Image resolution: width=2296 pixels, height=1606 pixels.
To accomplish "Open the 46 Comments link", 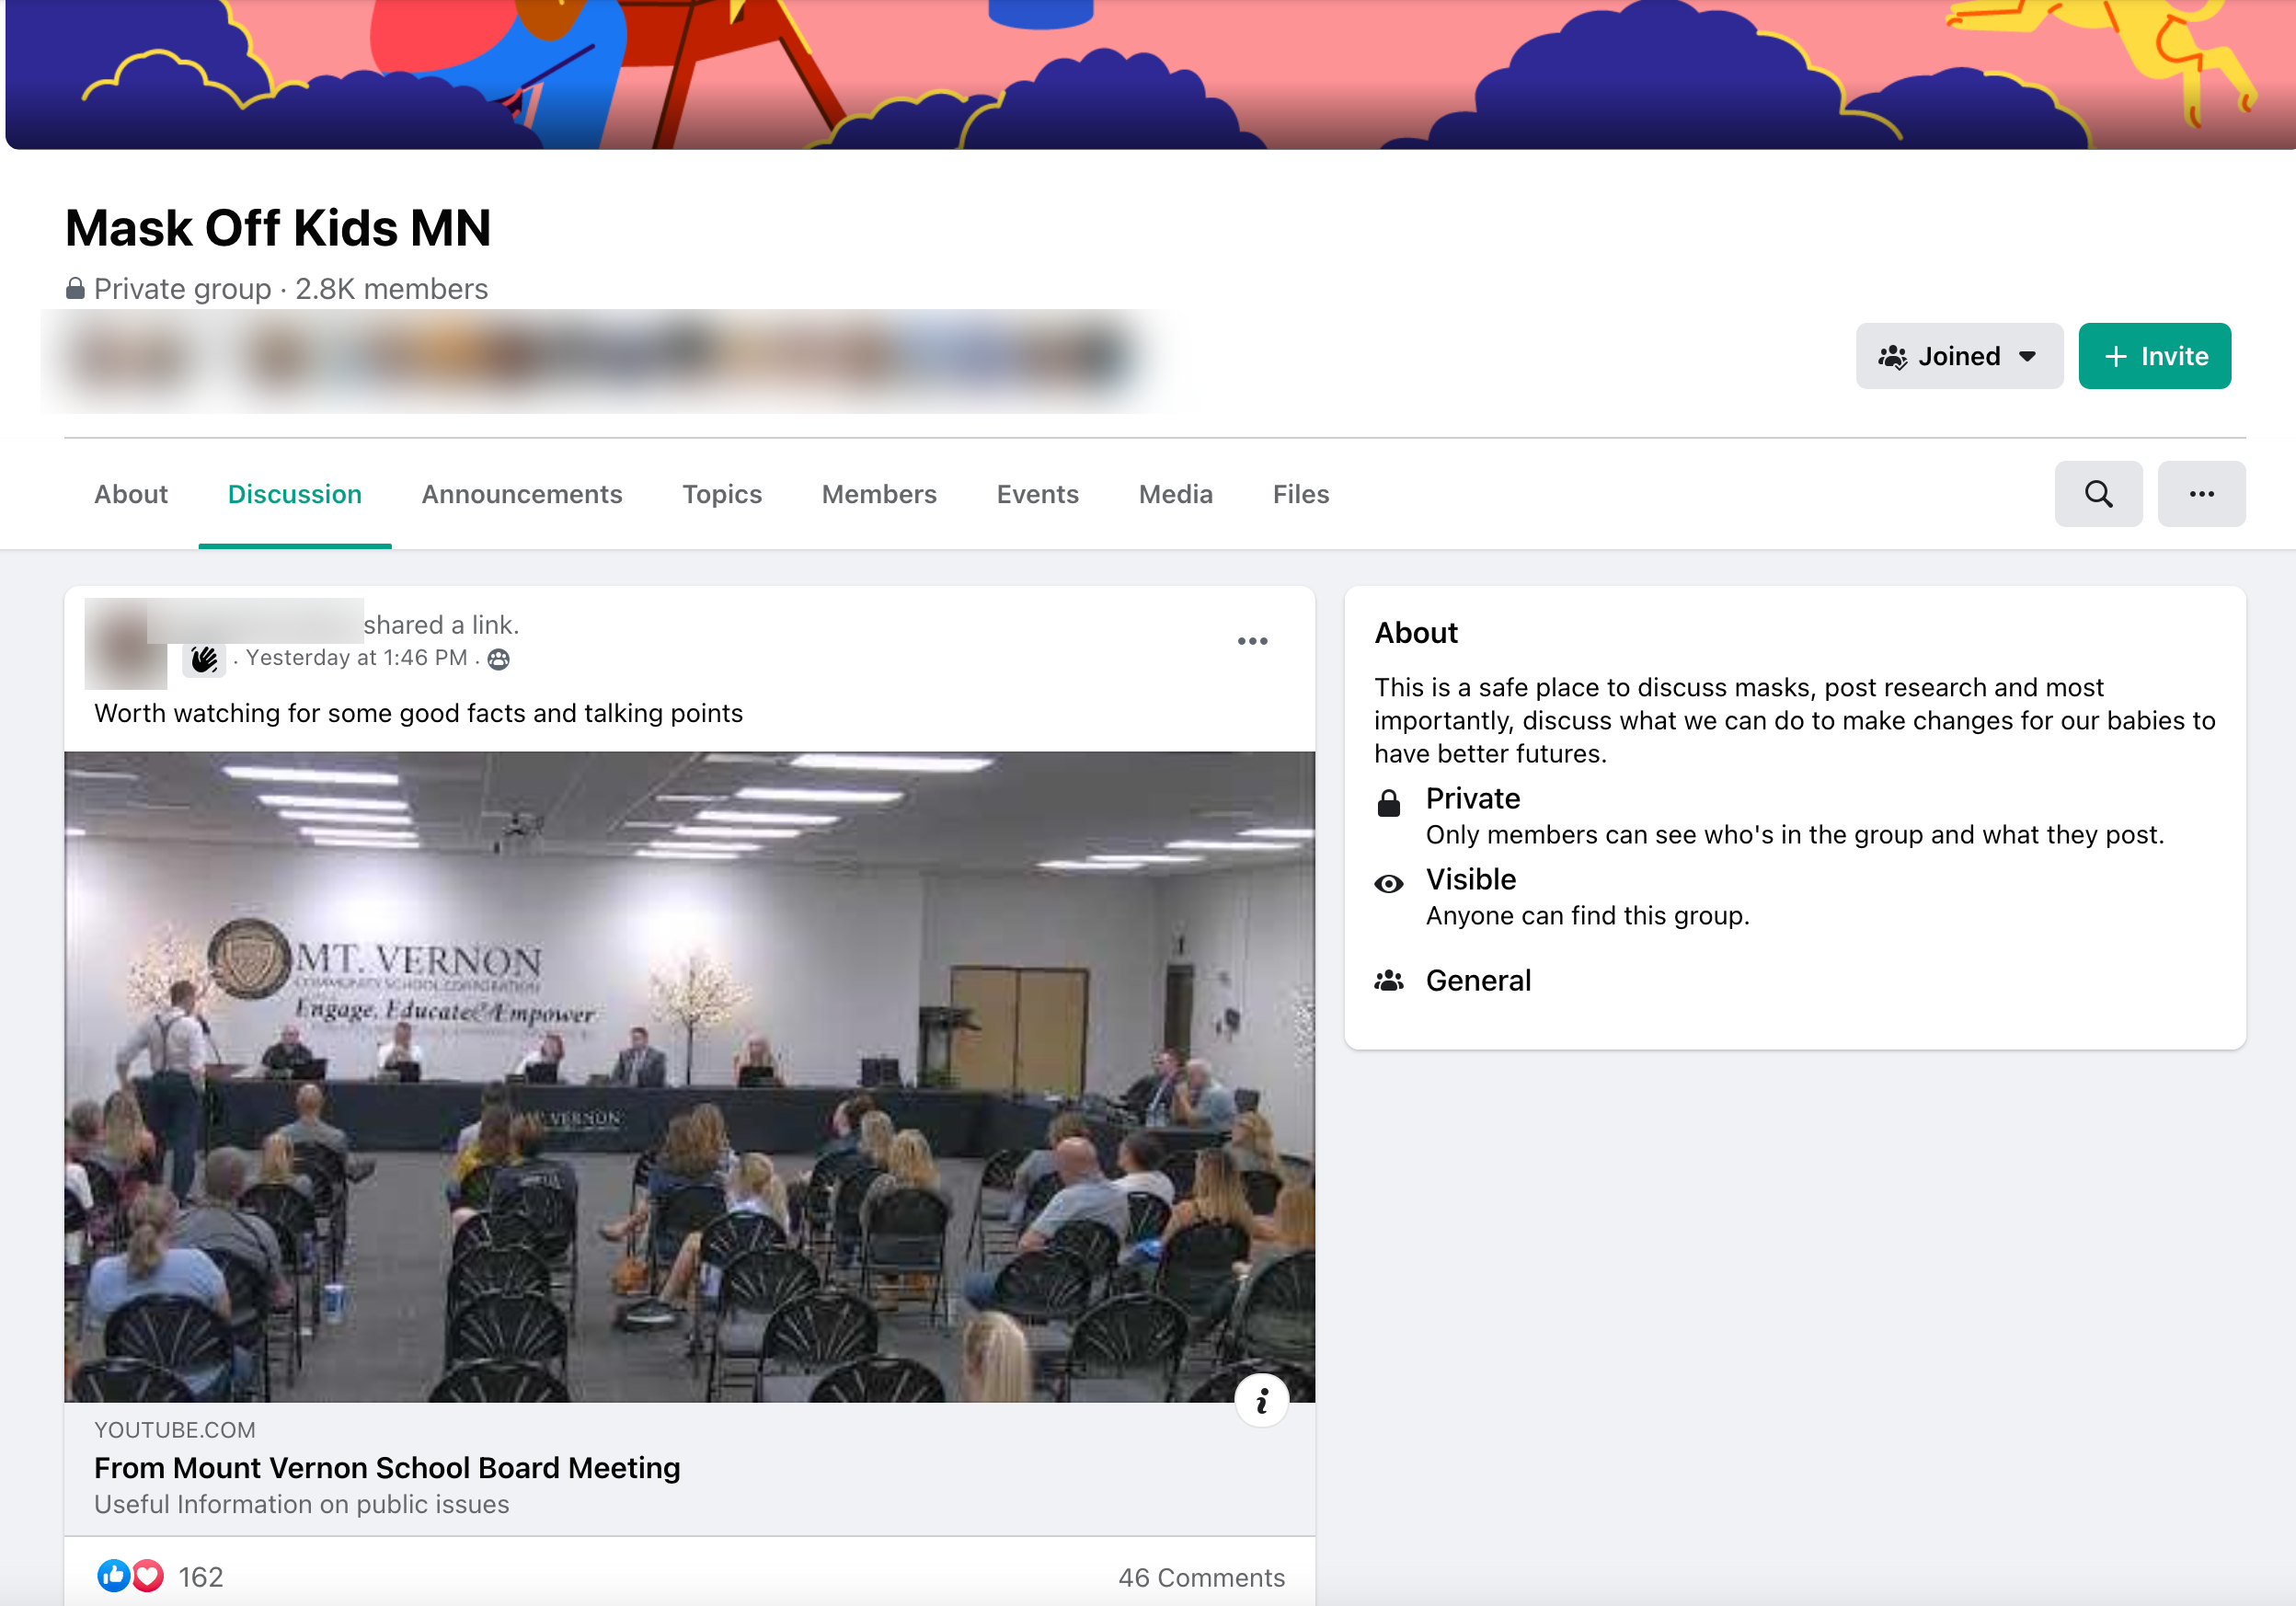I will coord(1201,1577).
